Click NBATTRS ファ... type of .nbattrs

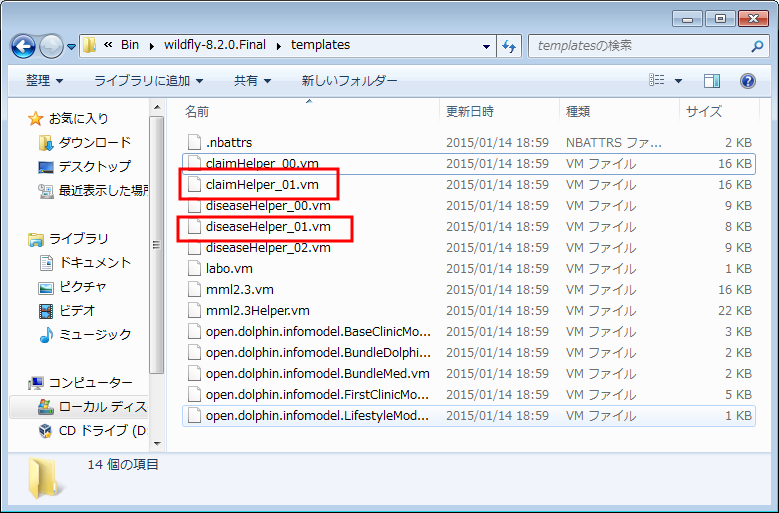[x=614, y=143]
